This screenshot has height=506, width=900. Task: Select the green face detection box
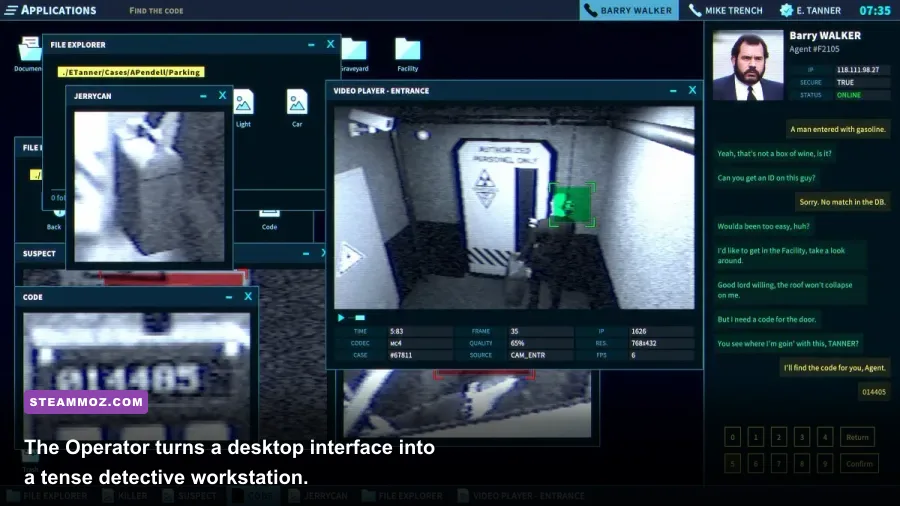coord(572,205)
